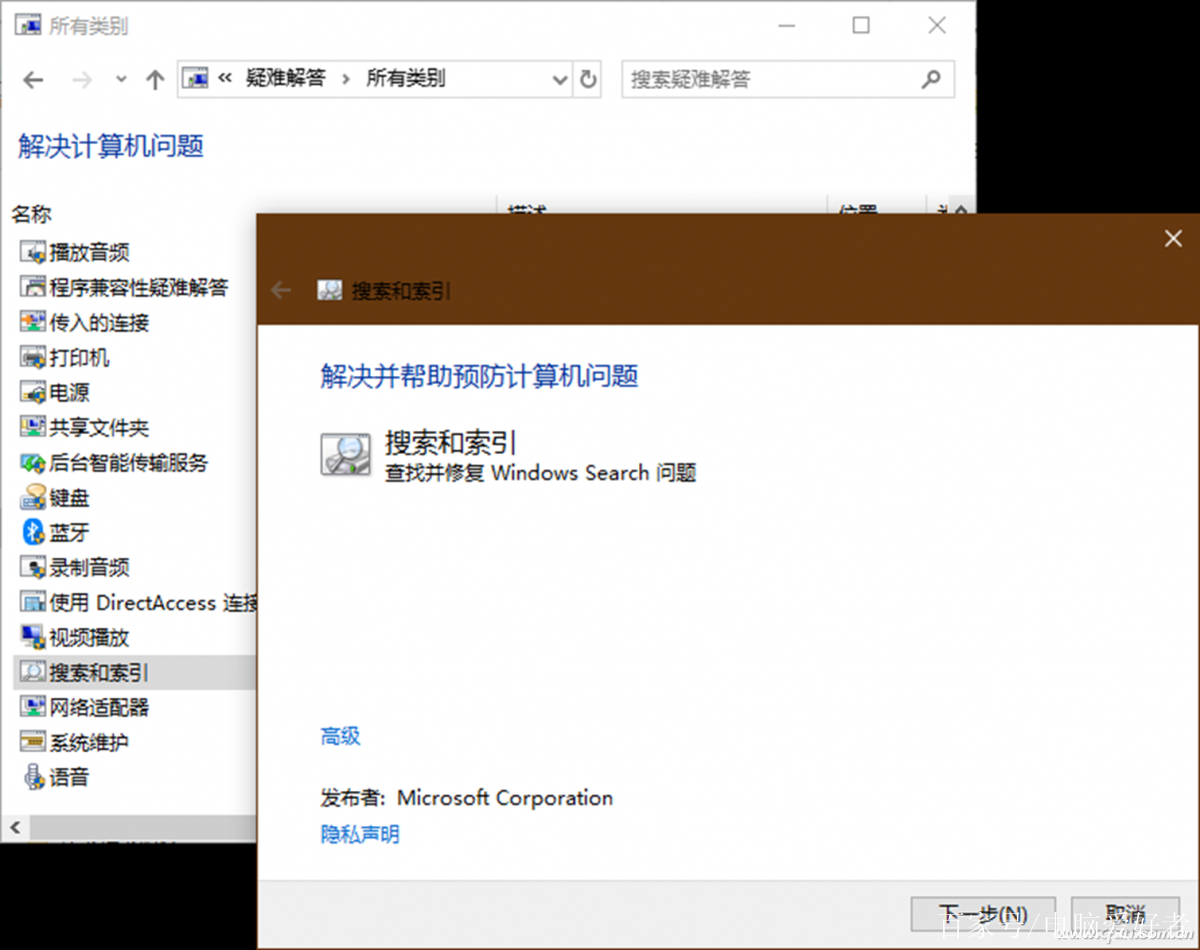Image resolution: width=1200 pixels, height=950 pixels.
Task: Click the Program Compatibility (程序兼容性疑难解答) icon
Action: click(x=34, y=287)
